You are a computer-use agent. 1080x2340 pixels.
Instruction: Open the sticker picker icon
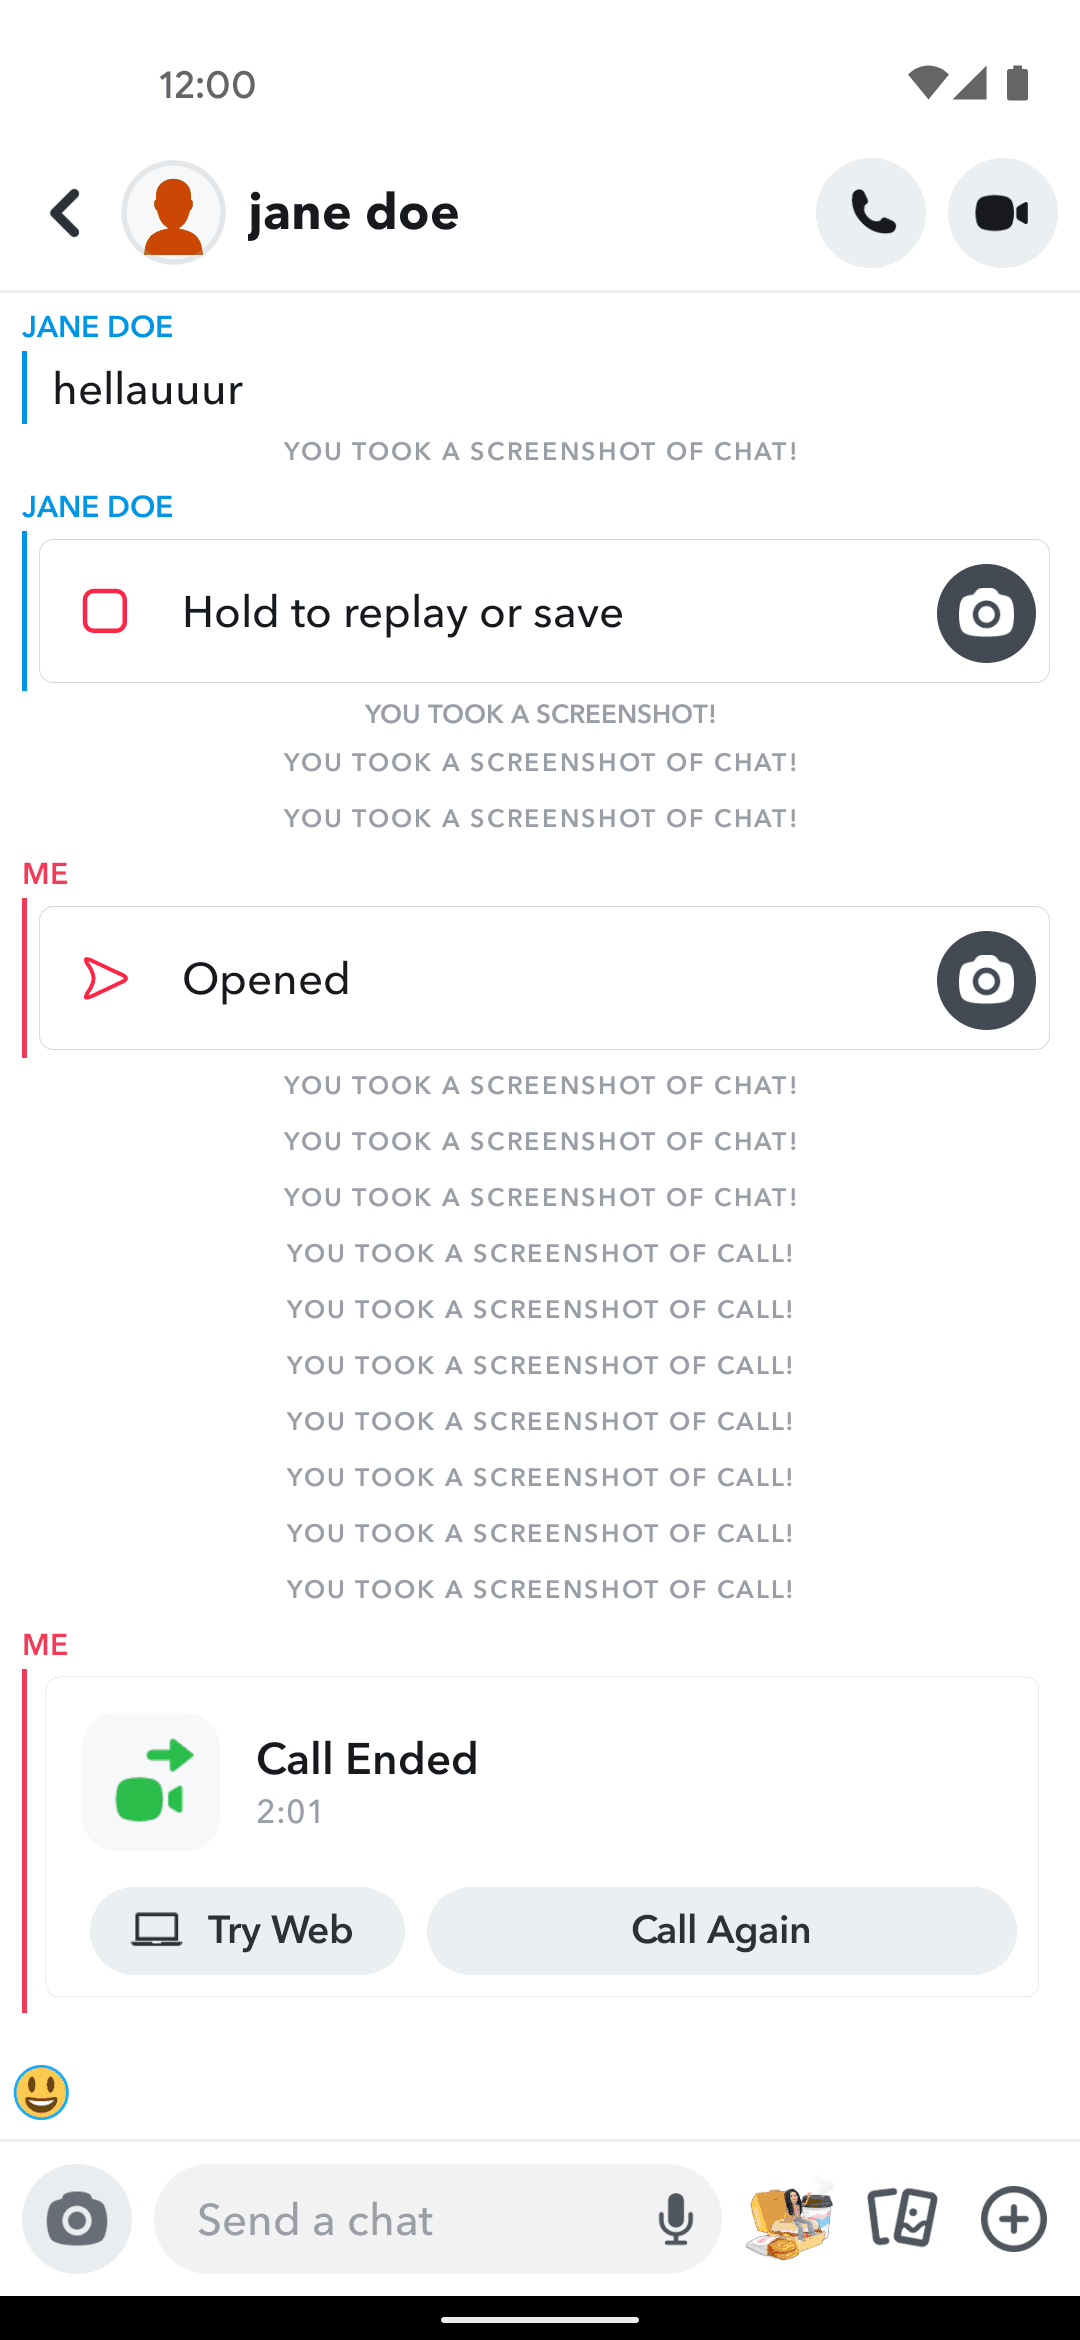pos(790,2220)
